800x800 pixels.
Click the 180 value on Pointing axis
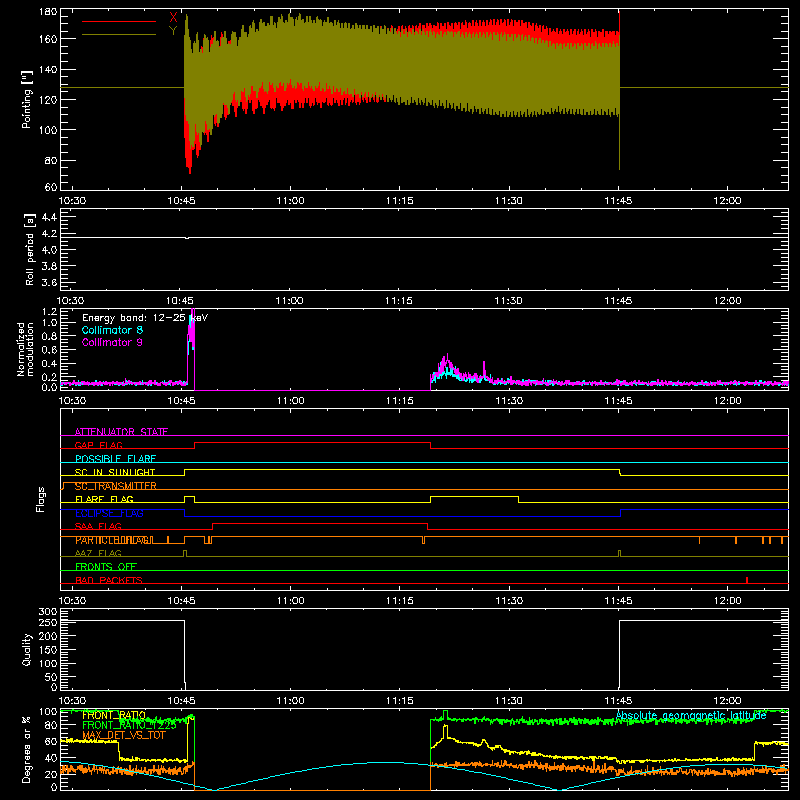[48, 12]
